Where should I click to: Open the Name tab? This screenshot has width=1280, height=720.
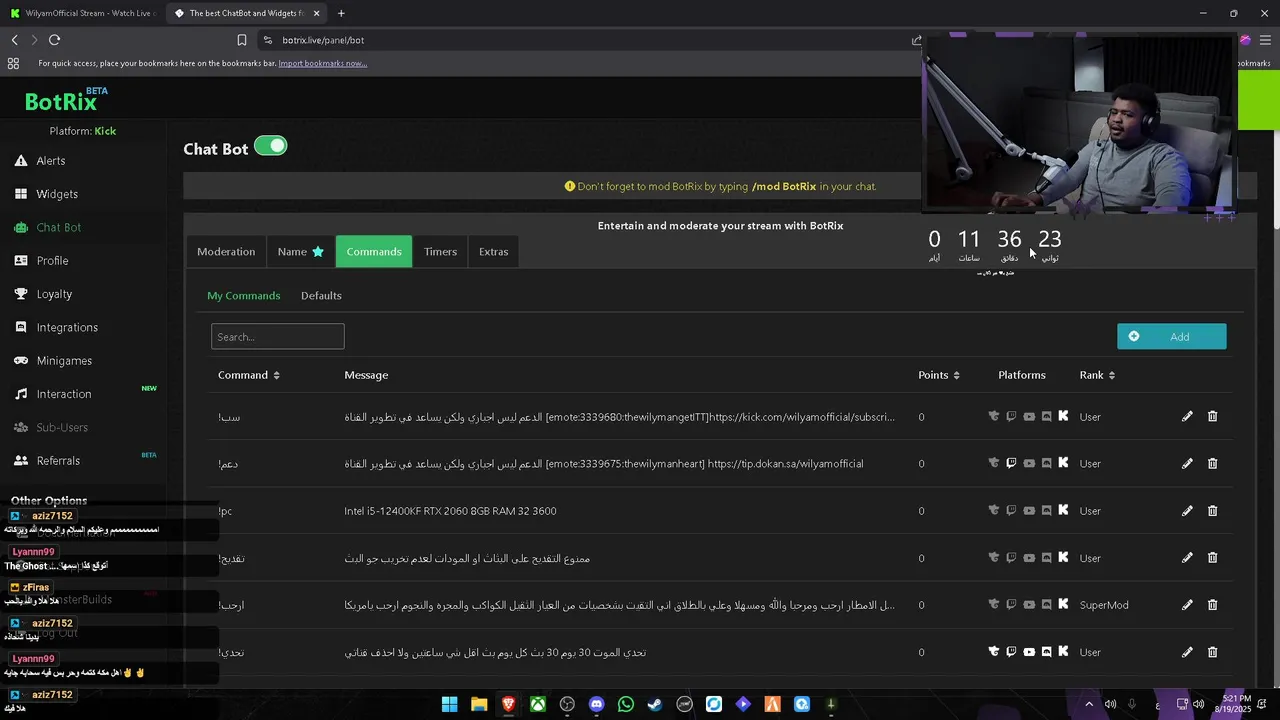tap(300, 252)
